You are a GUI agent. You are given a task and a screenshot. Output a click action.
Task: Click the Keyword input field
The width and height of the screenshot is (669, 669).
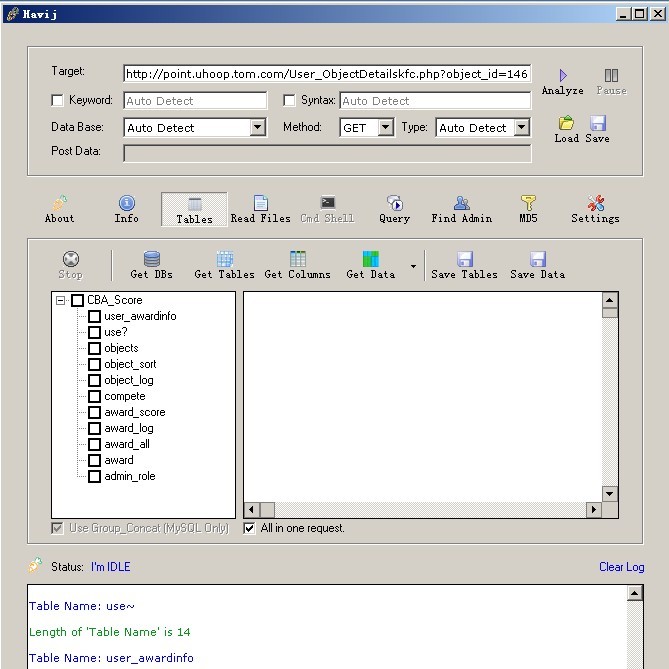(195, 101)
